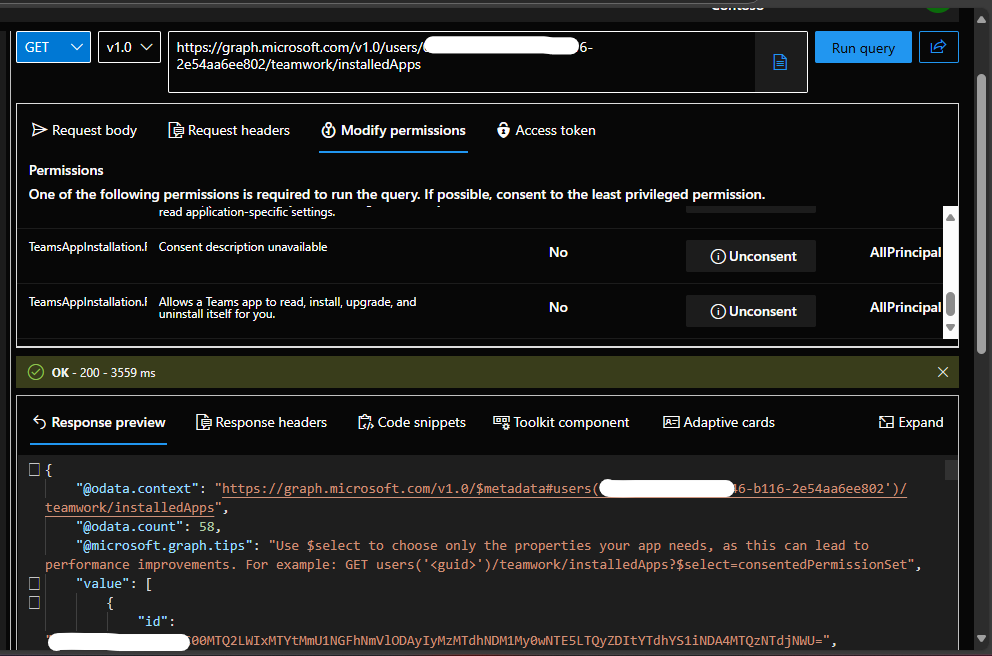992x656 pixels.
Task: Click the Adaptive cards tab icon
Action: tap(671, 422)
